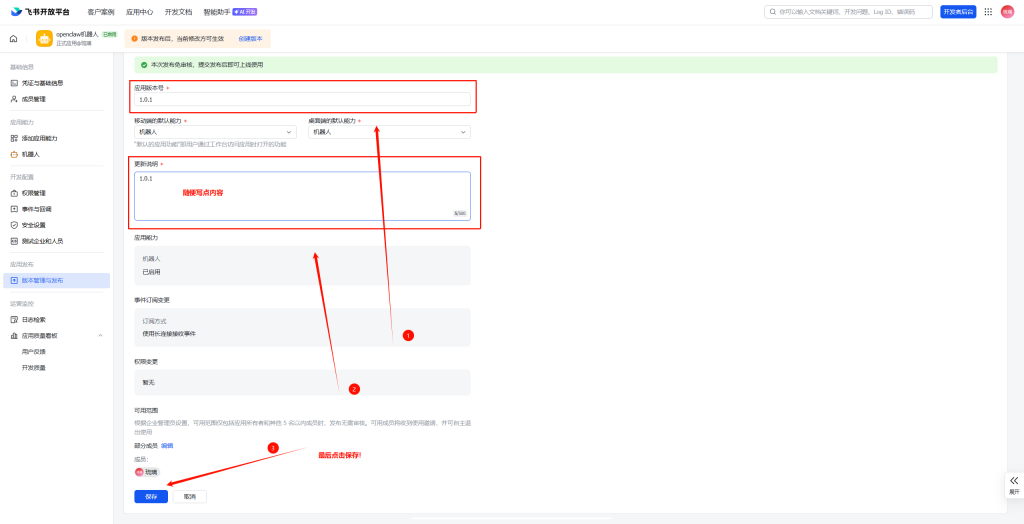Open 开发文档 in the top navigation

[x=178, y=12]
